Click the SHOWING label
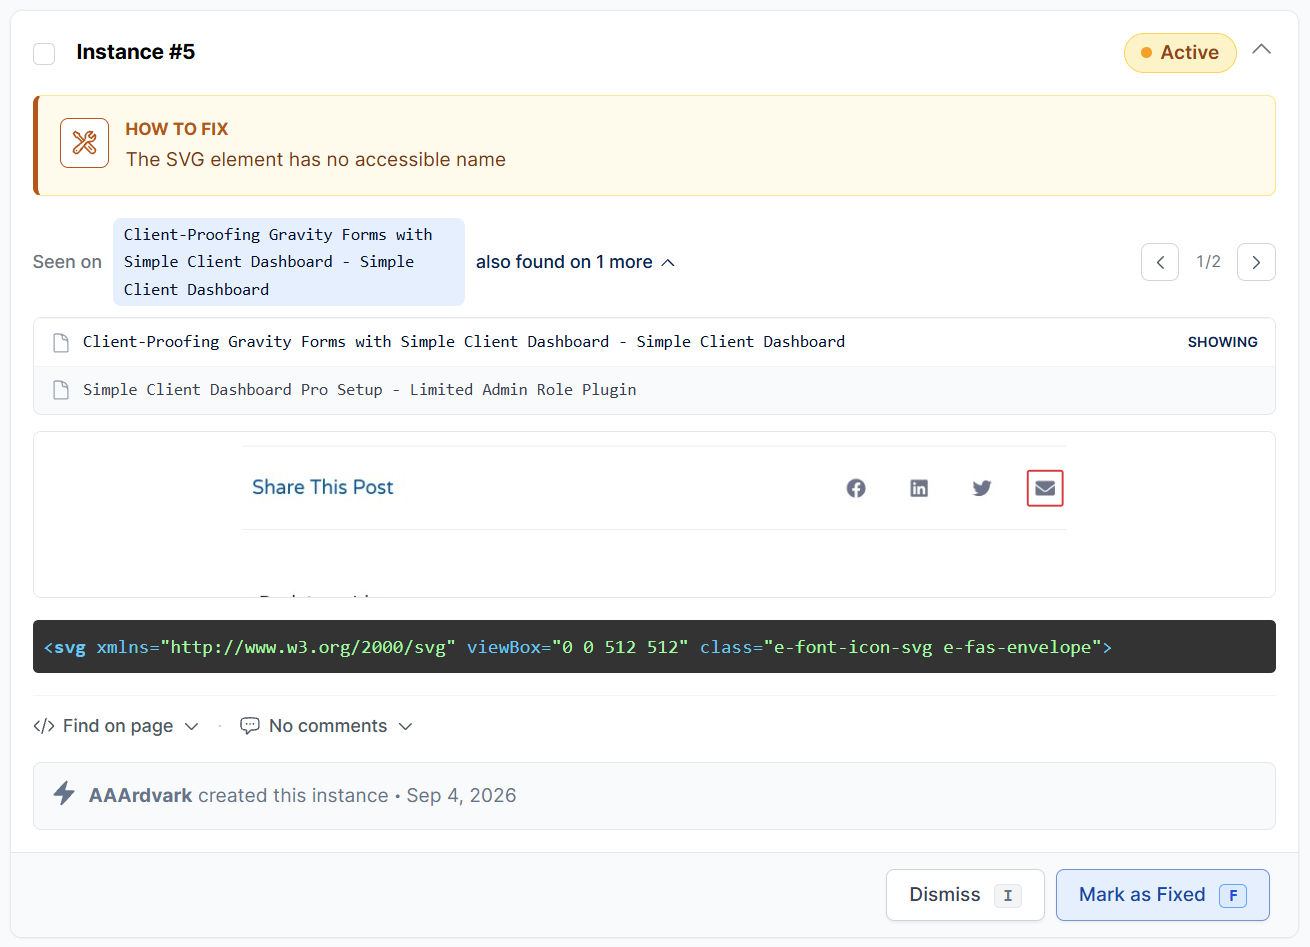 click(x=1222, y=342)
